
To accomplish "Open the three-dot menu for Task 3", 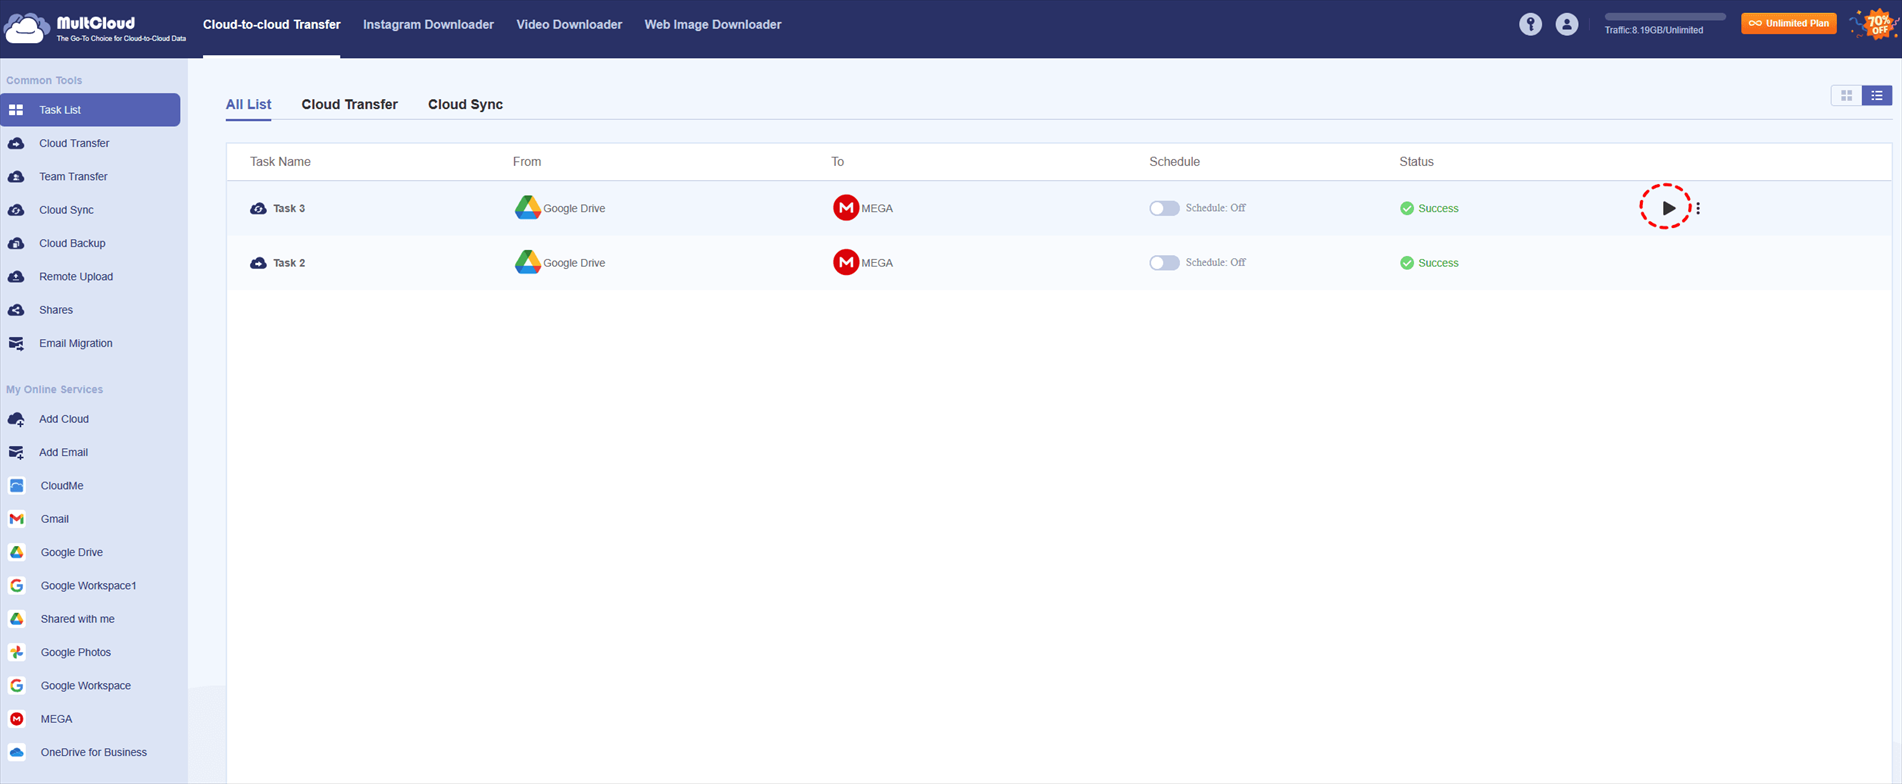I will coord(1698,208).
